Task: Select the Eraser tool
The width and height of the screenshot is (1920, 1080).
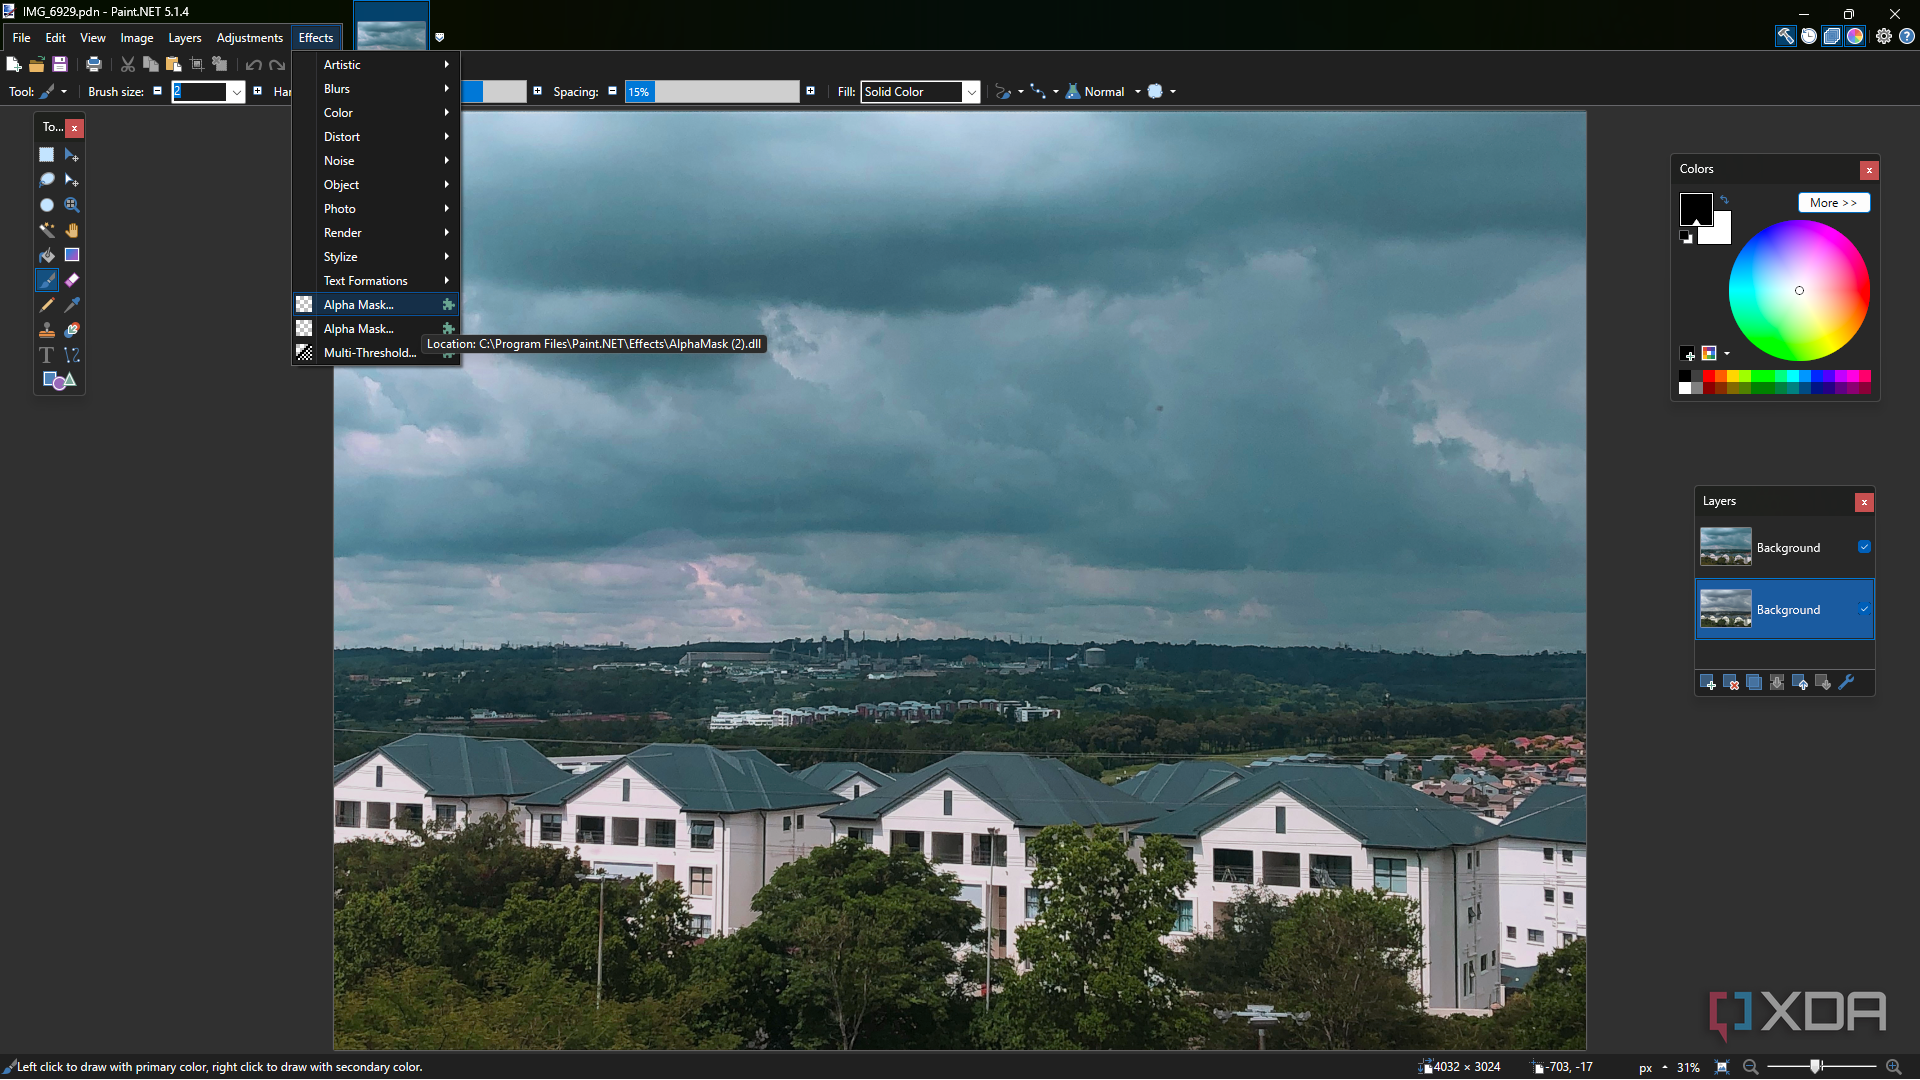Action: 72,280
